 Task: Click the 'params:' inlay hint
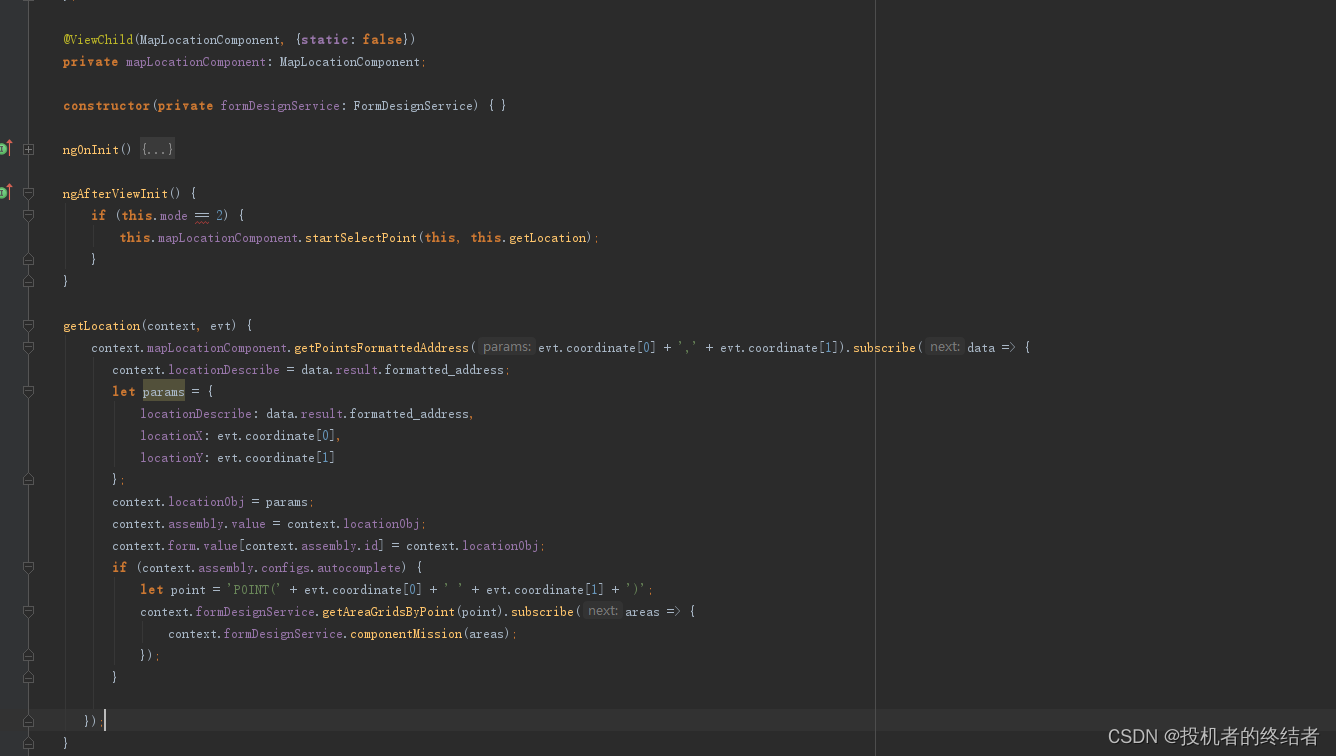[506, 347]
